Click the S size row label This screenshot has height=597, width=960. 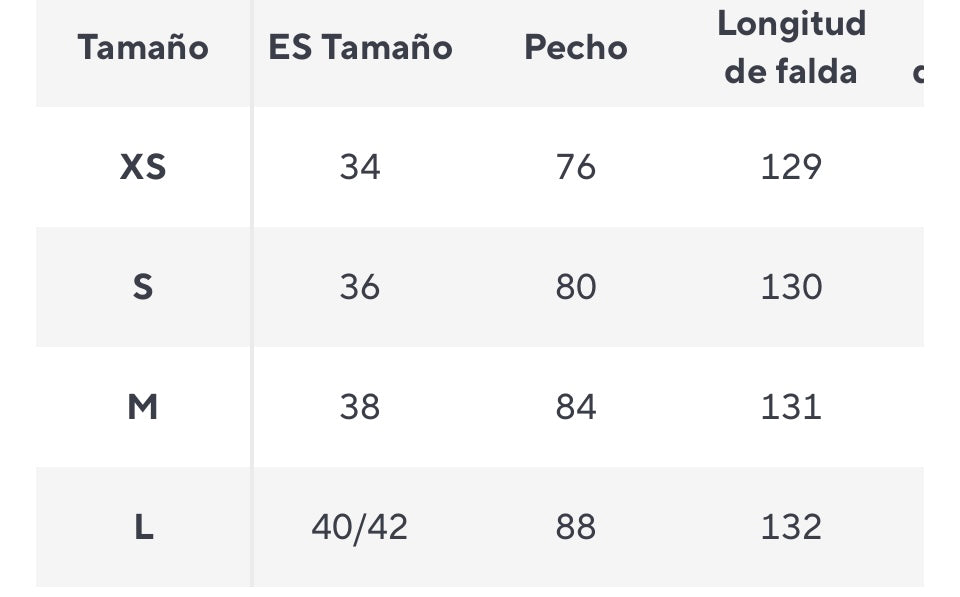[x=143, y=287]
